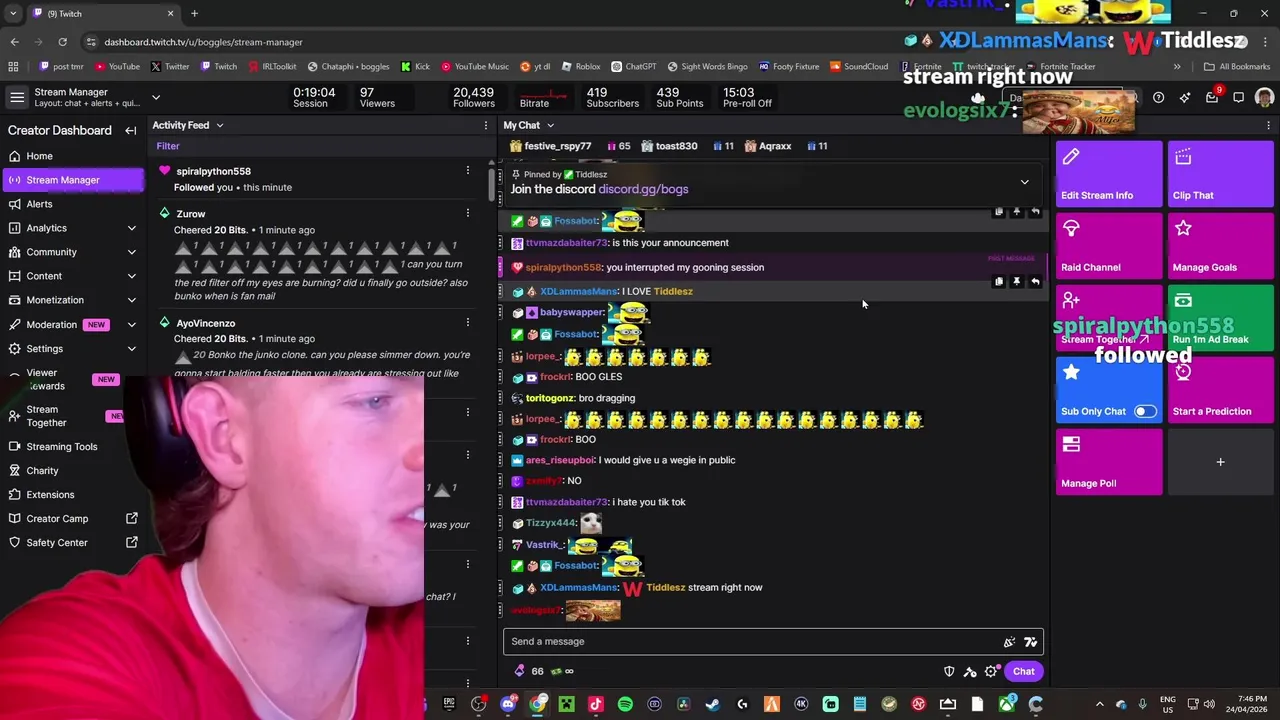Expand the Community sidebar section
This screenshot has width=1280, height=720.
(x=131, y=252)
